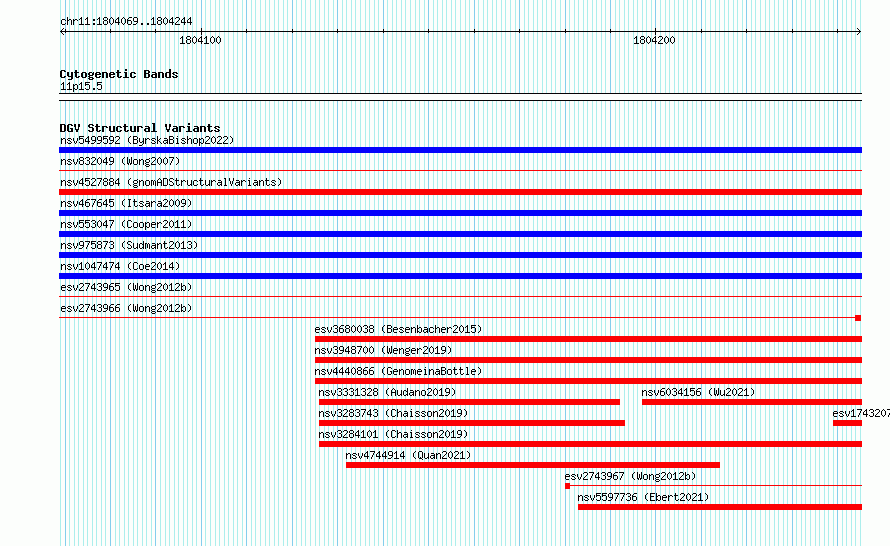Select the nsv5499592 blue variant bar
This screenshot has height=546, width=890.
(x=460, y=150)
